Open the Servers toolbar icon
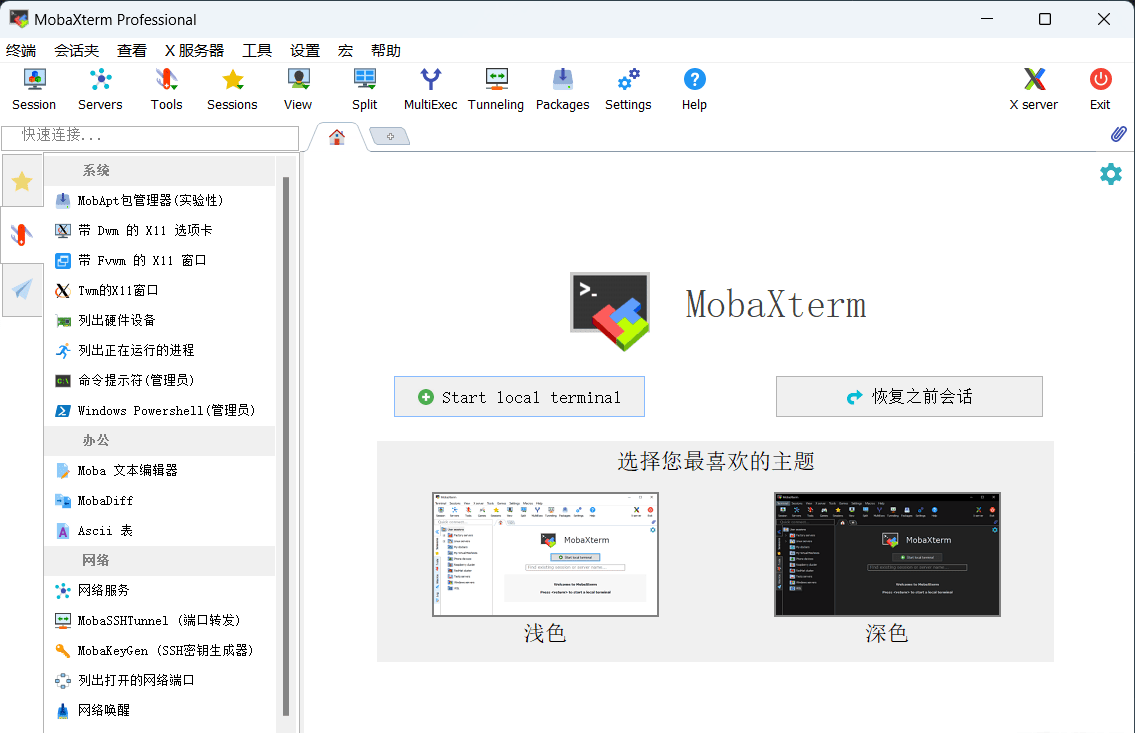 coord(100,90)
